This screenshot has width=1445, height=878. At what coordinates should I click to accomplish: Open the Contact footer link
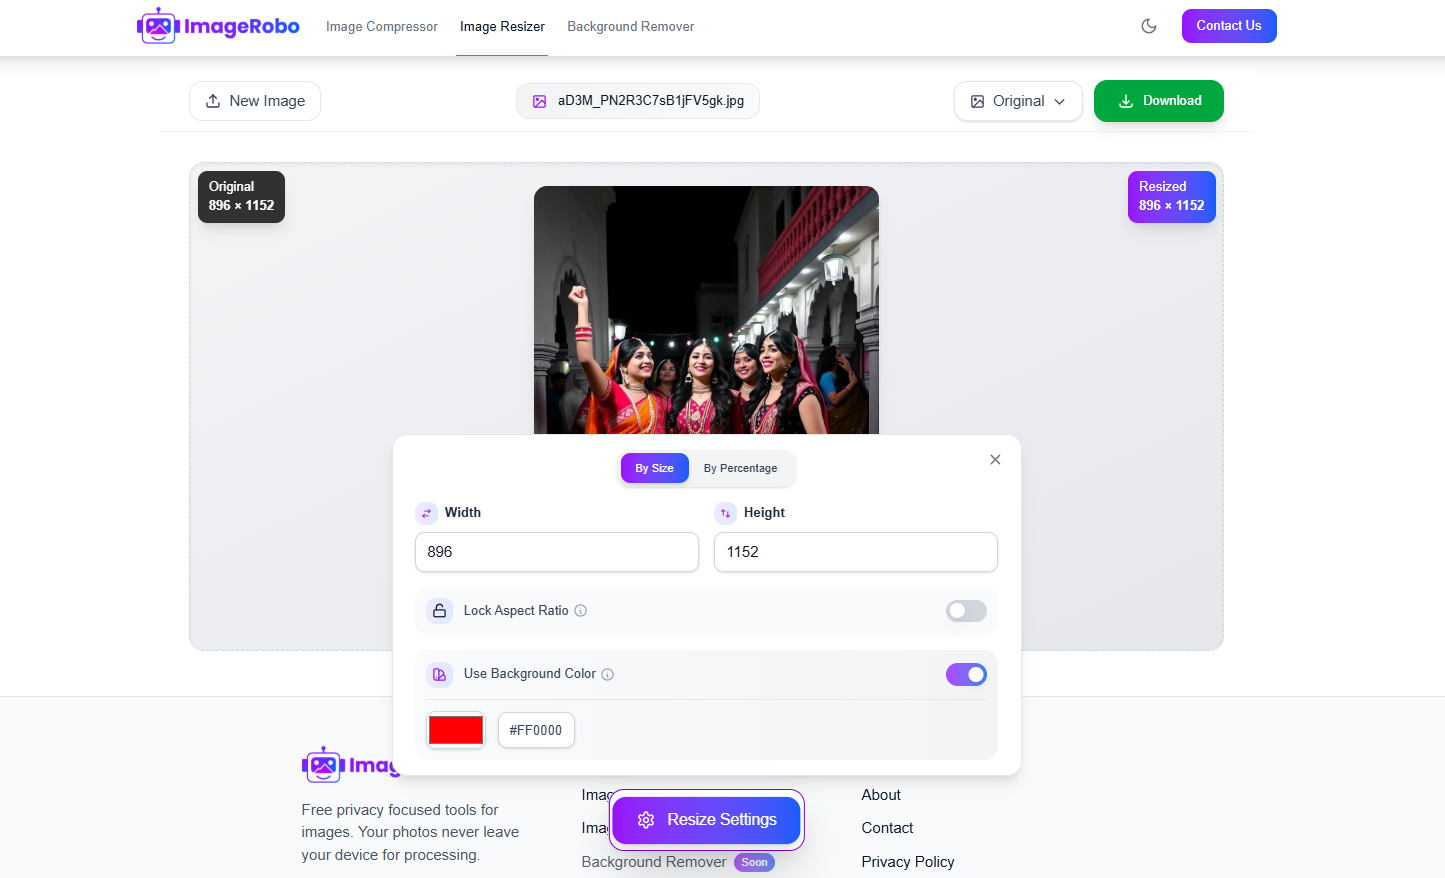point(887,828)
